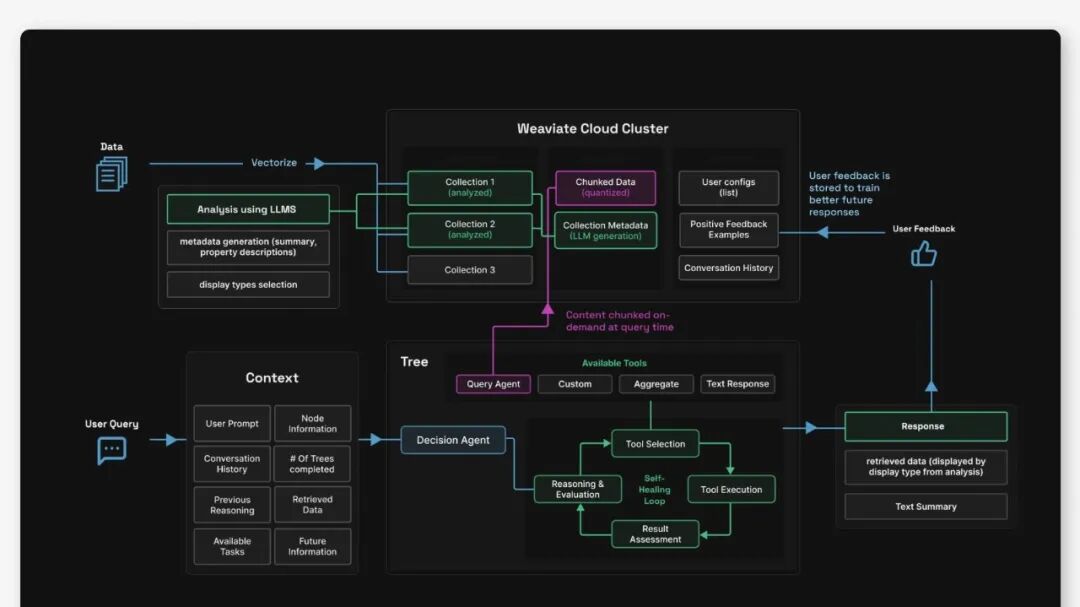Click the User Feedback thumbs-up icon
Screen dimensions: 1080x607
click(924, 254)
